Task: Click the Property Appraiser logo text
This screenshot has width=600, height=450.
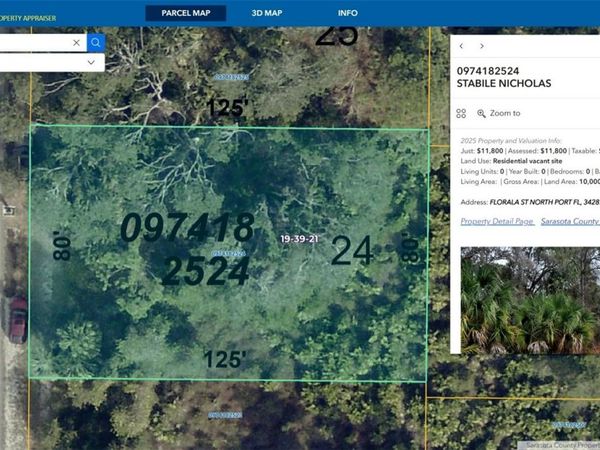Action: click(28, 18)
